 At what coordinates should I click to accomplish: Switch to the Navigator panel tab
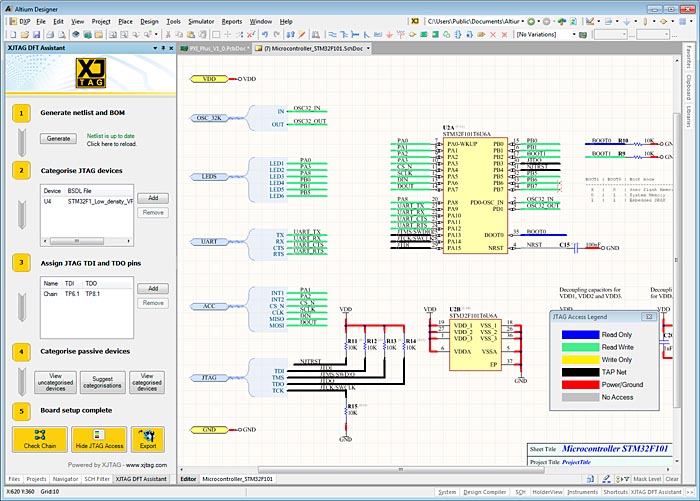[x=65, y=479]
